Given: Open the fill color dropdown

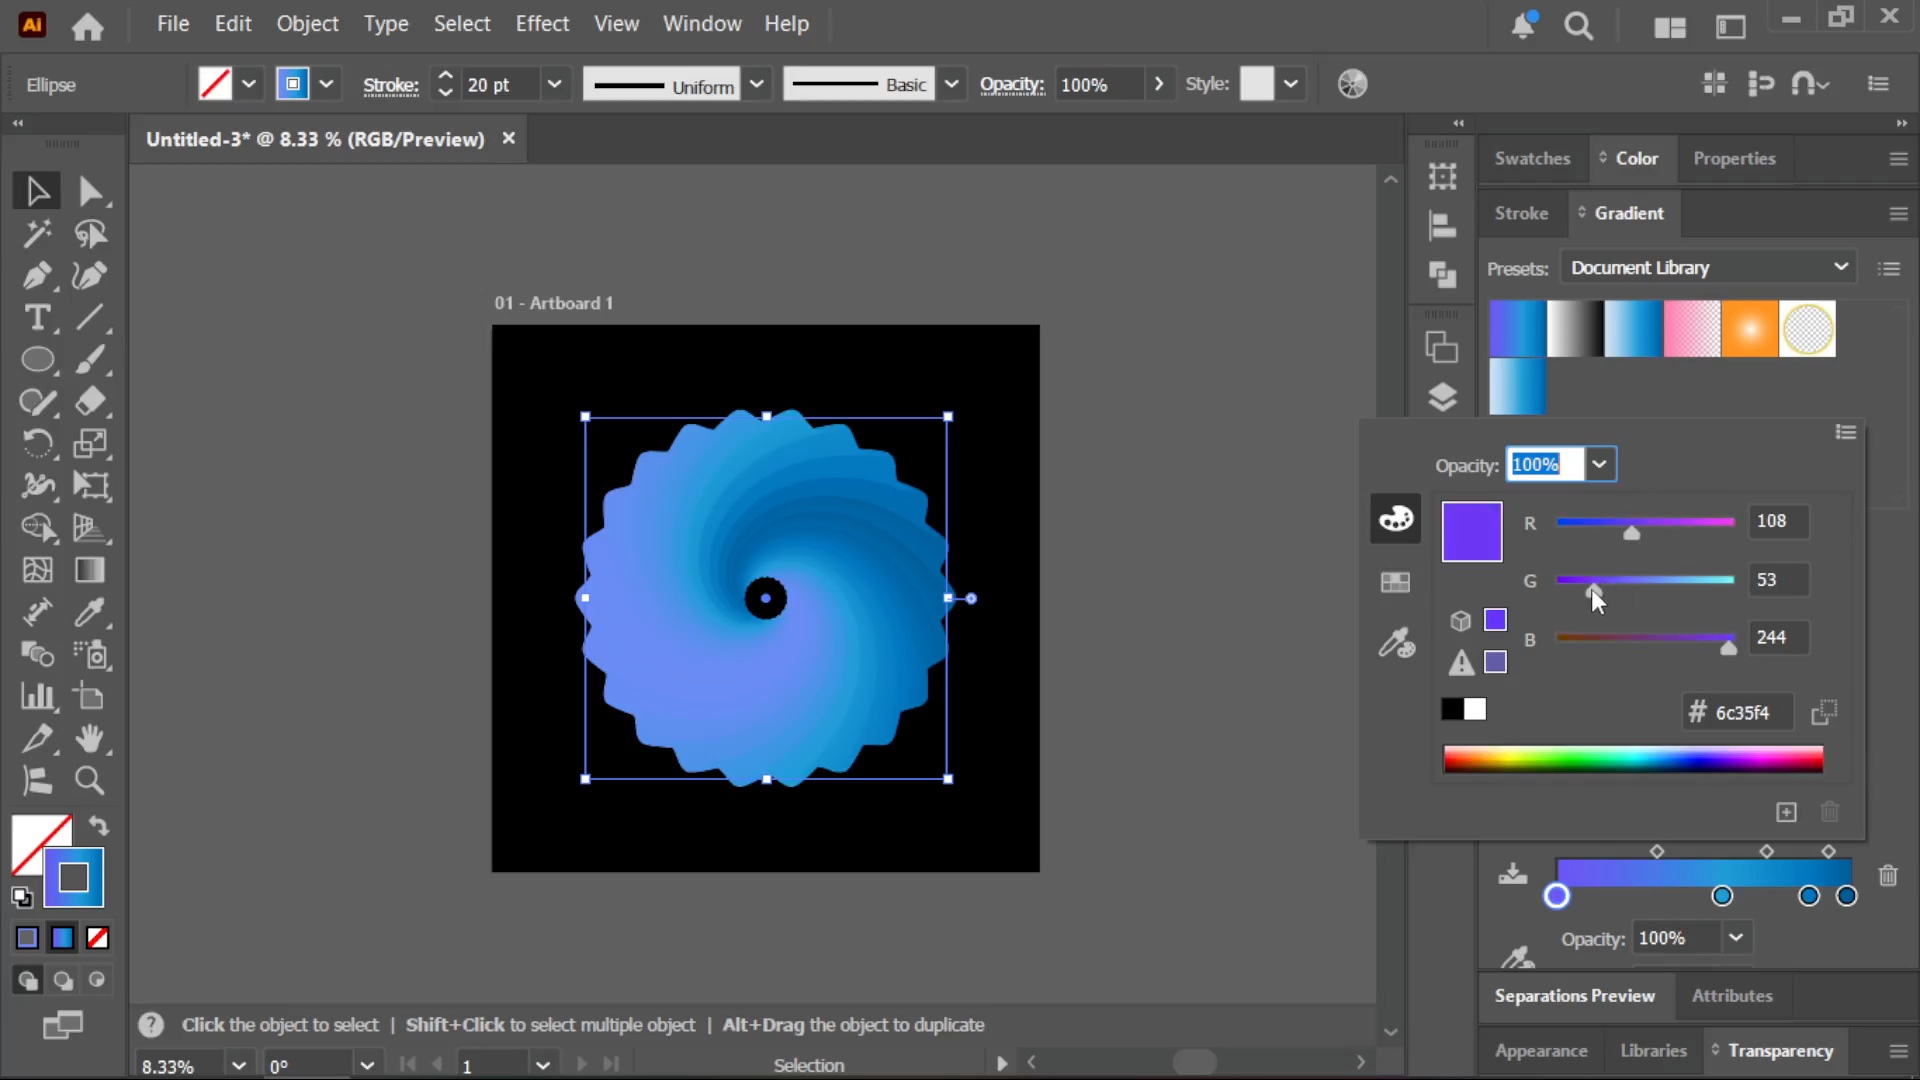Looking at the screenshot, I should [249, 85].
